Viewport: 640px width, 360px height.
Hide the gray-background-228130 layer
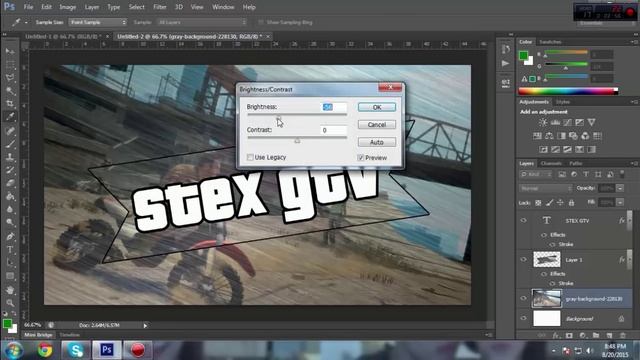524,298
